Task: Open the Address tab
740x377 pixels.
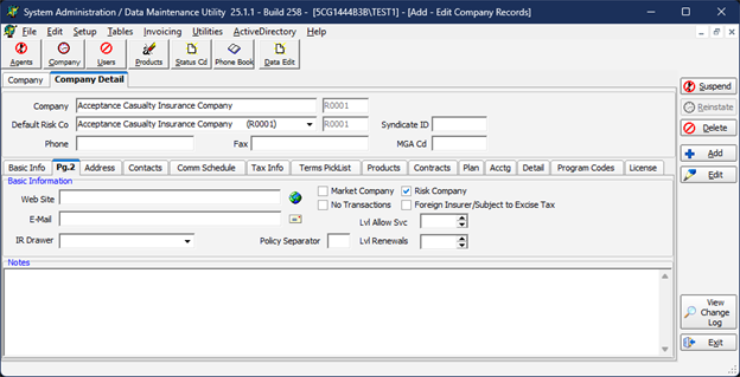Action: point(100,168)
